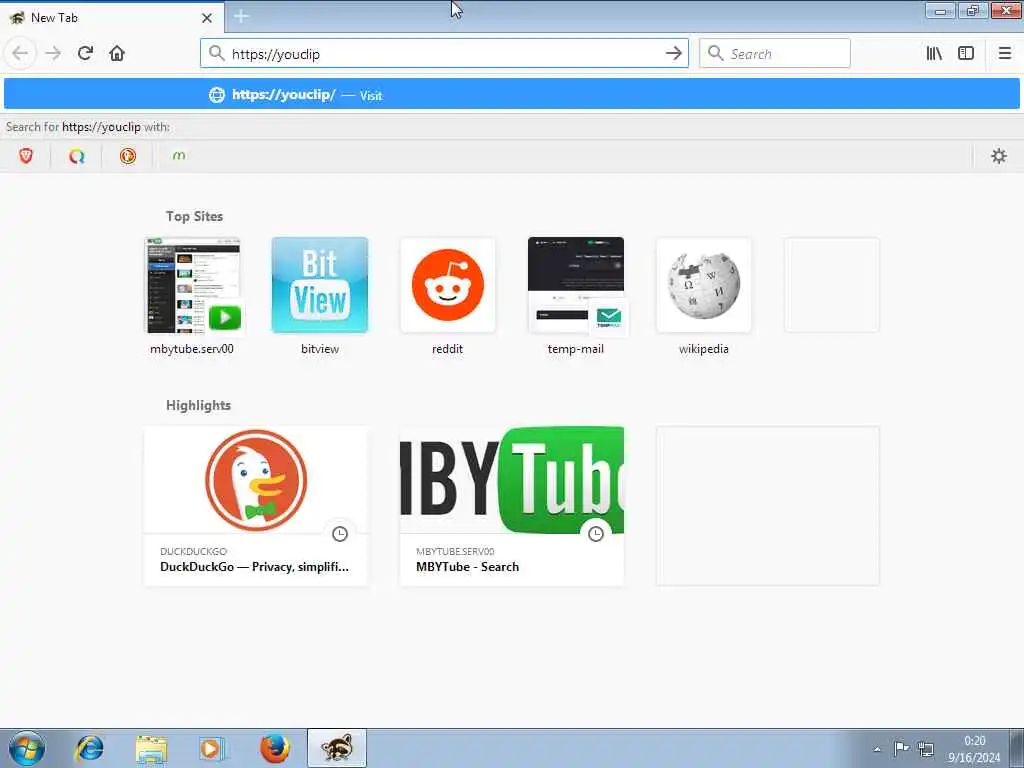The width and height of the screenshot is (1024, 768).
Task: Open the Library bookmarks icon
Action: (x=934, y=54)
